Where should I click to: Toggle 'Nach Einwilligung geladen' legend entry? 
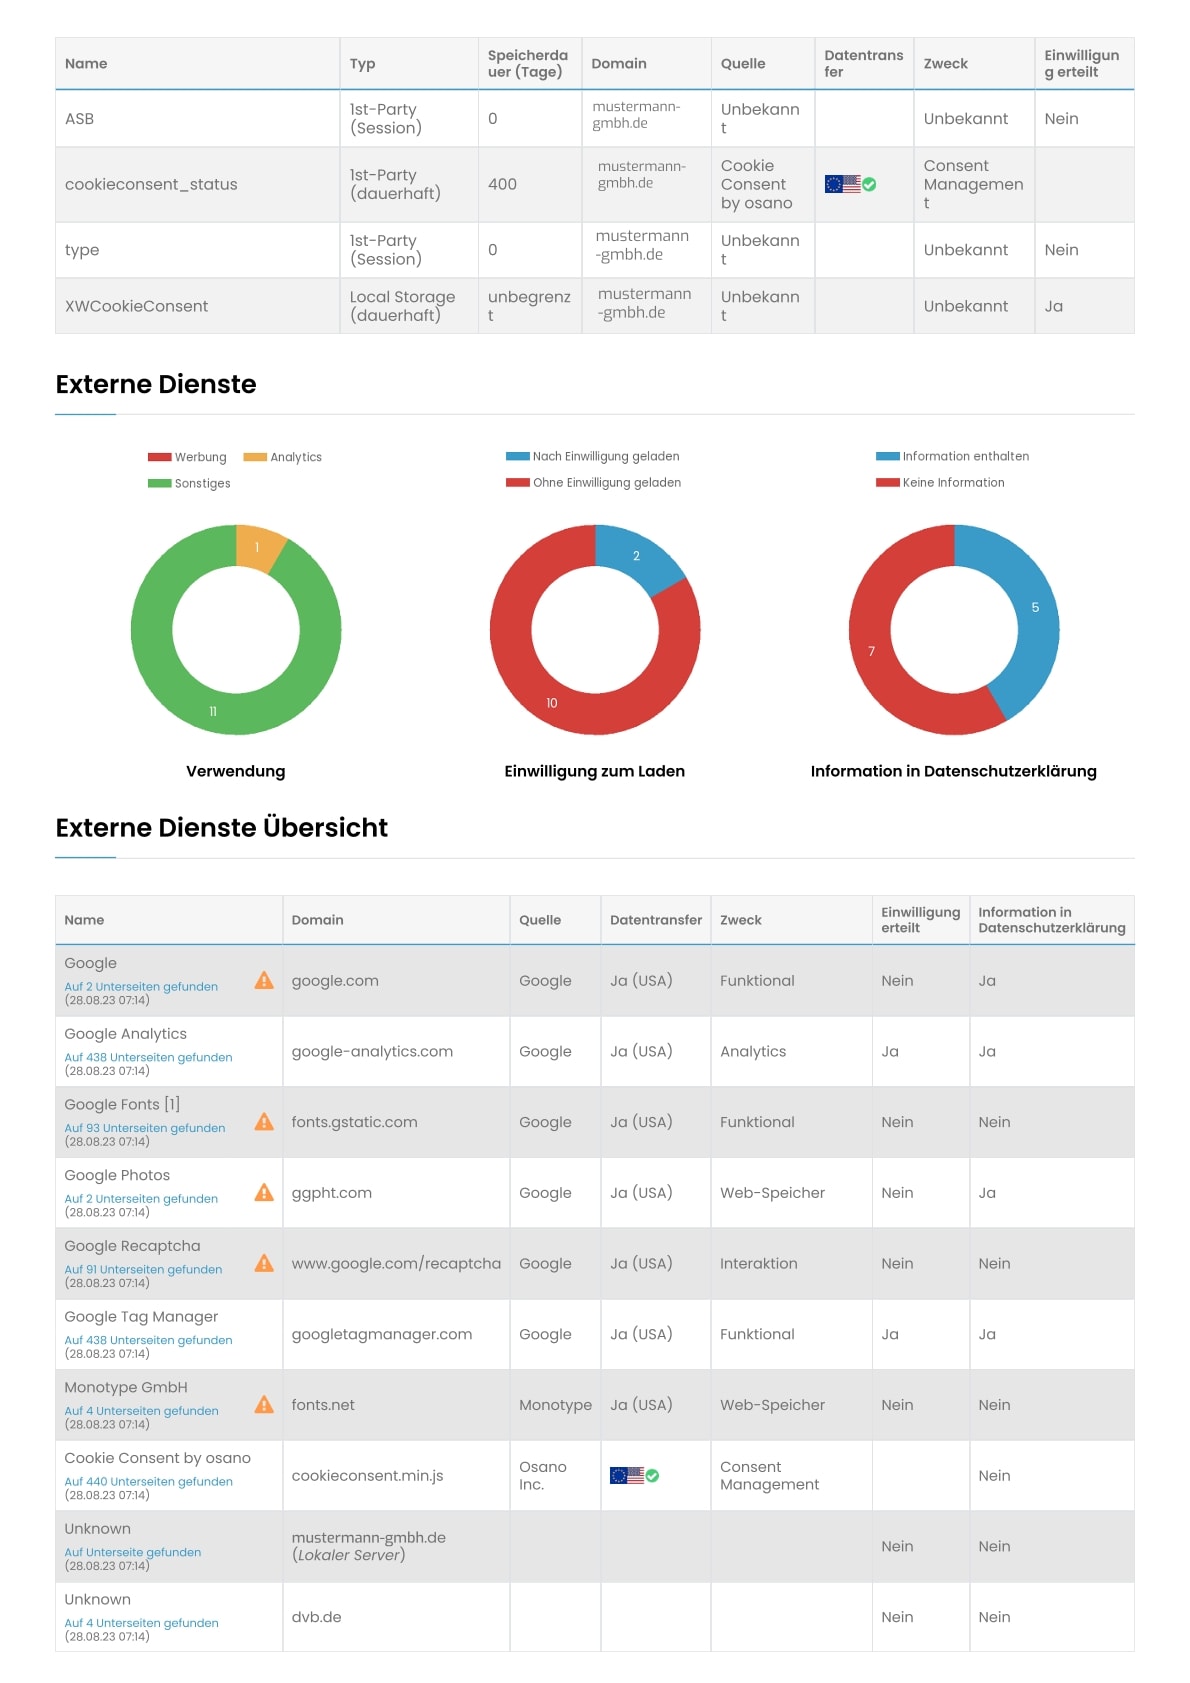pos(593,456)
